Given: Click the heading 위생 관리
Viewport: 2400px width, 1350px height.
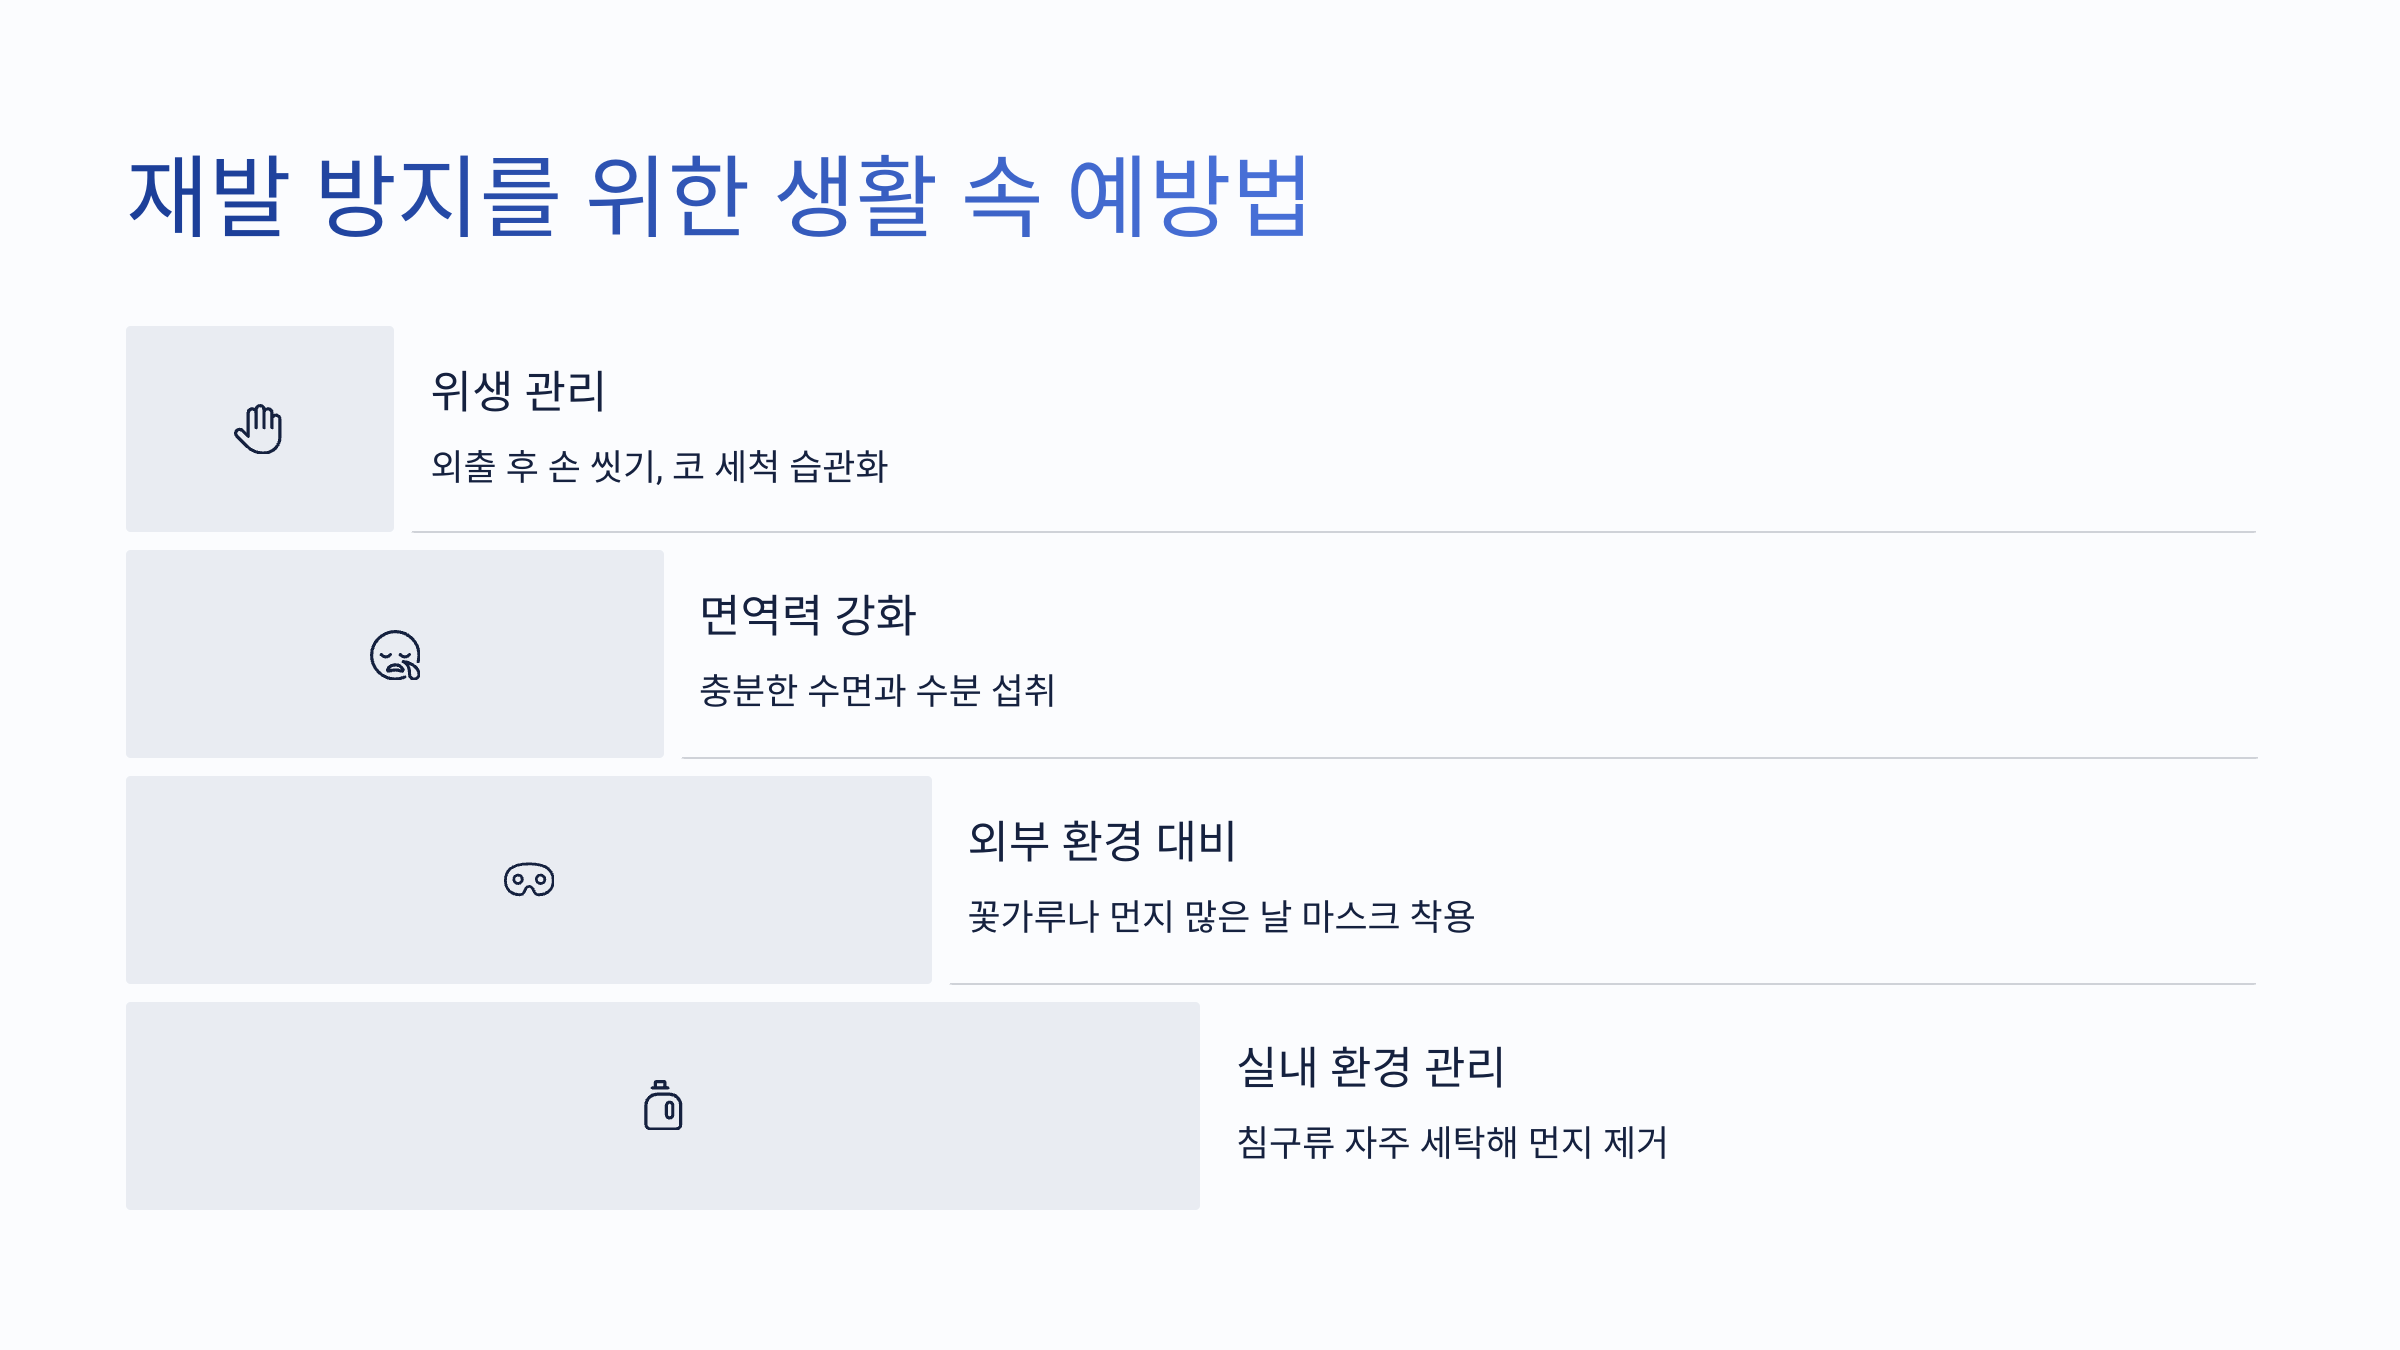Looking at the screenshot, I should (x=518, y=391).
